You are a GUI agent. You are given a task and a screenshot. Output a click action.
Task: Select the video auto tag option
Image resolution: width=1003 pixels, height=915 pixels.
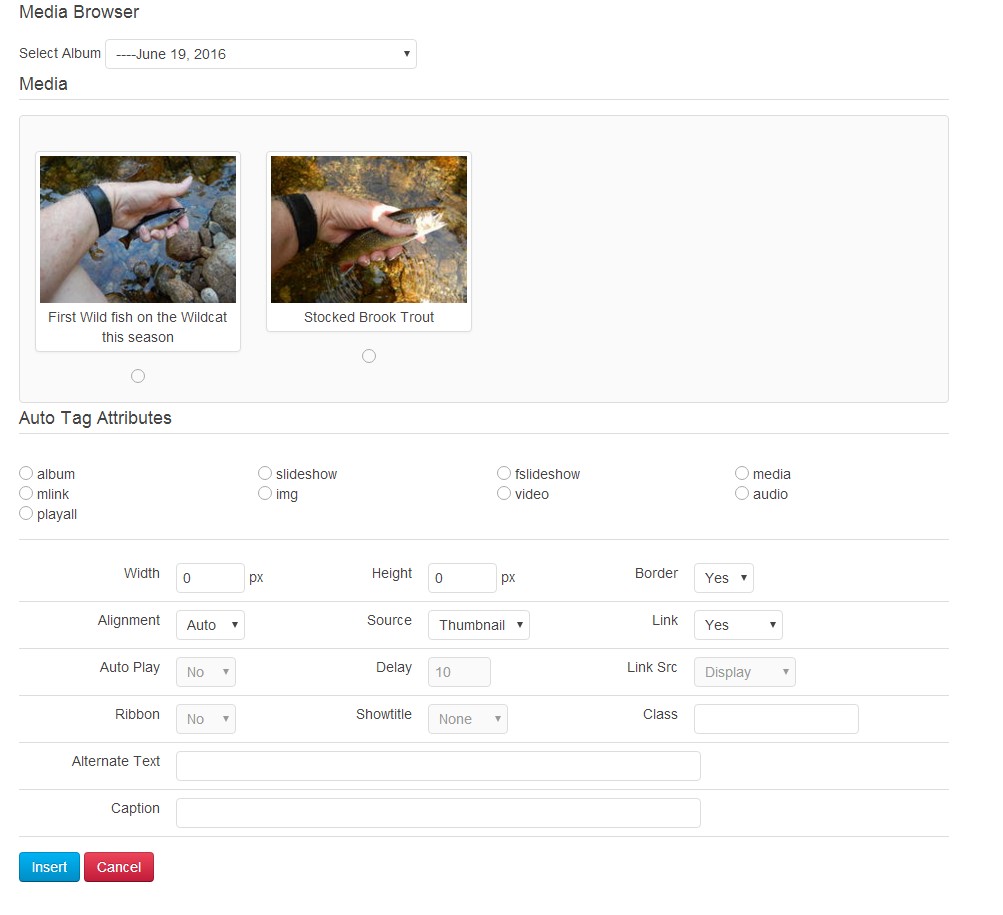pos(504,493)
